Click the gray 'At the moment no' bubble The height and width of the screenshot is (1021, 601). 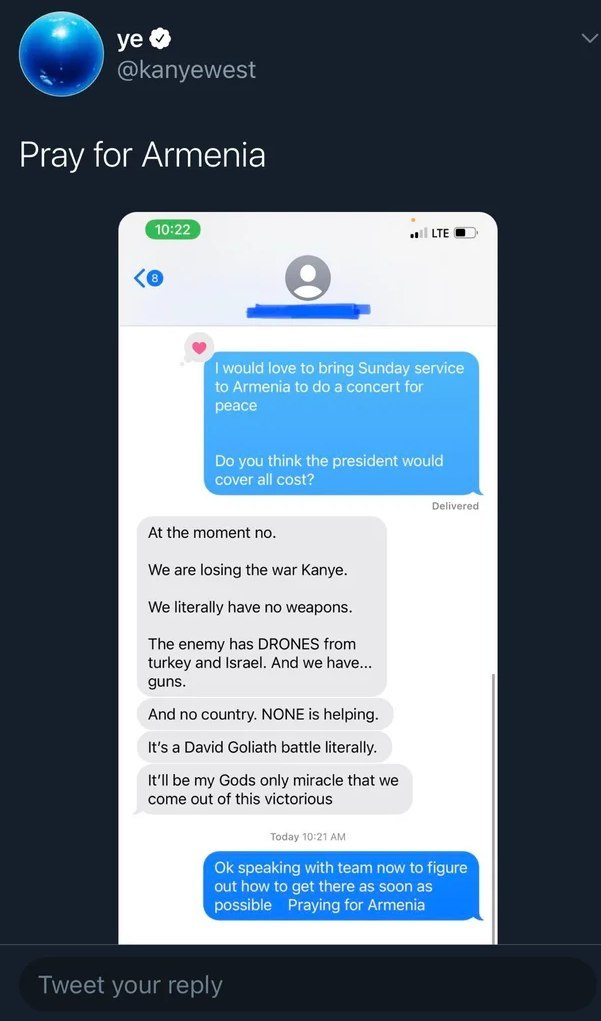(x=262, y=606)
